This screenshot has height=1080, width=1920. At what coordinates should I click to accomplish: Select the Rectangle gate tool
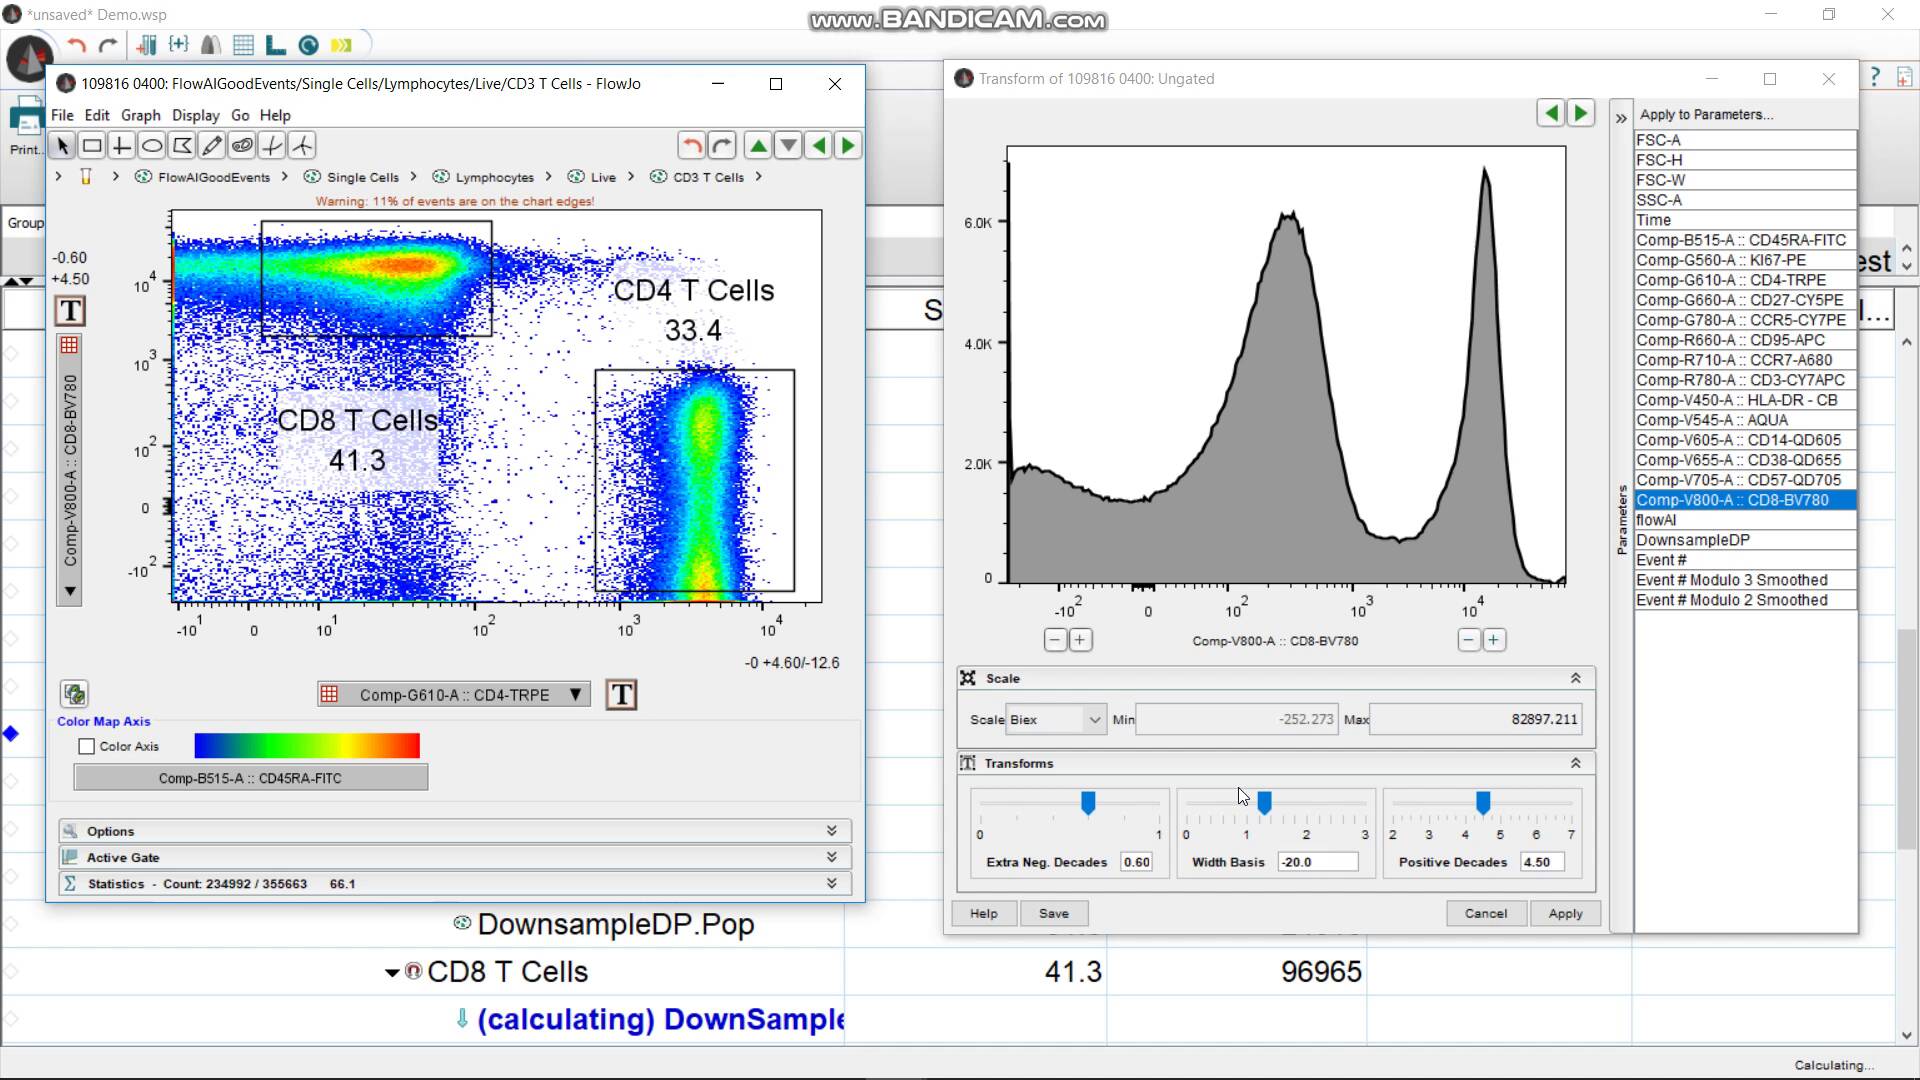pos(91,145)
